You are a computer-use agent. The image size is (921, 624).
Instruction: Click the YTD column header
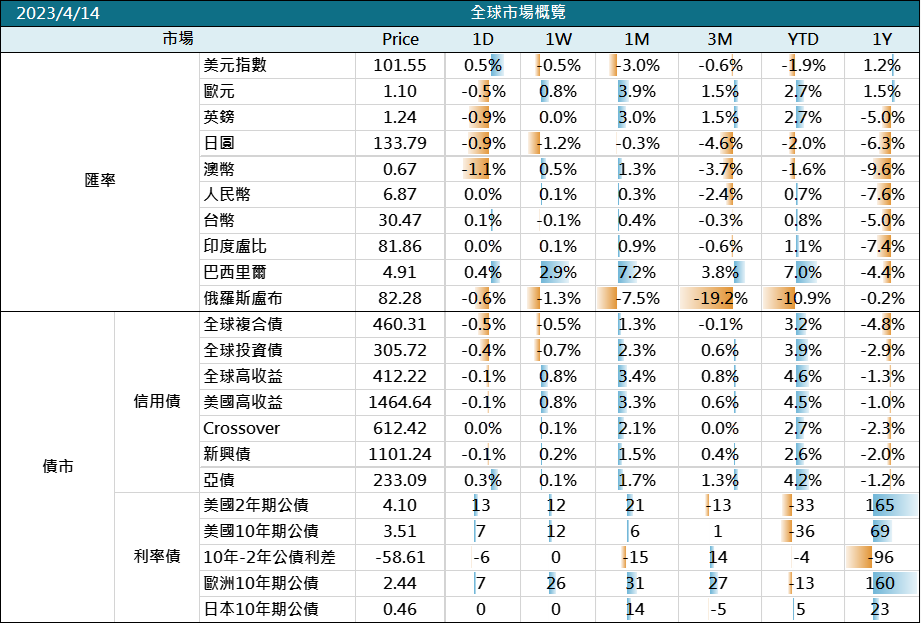tap(803, 39)
